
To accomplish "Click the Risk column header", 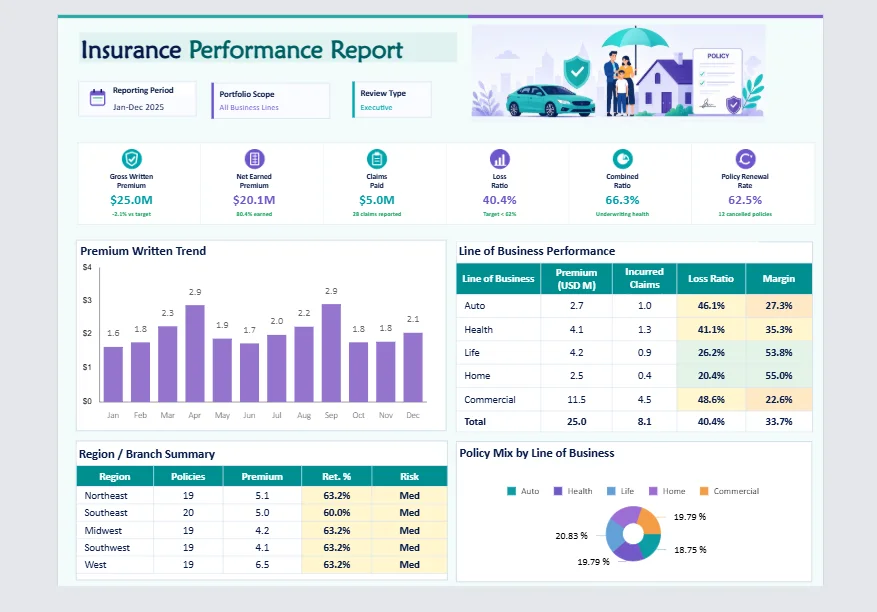I will 409,477.
